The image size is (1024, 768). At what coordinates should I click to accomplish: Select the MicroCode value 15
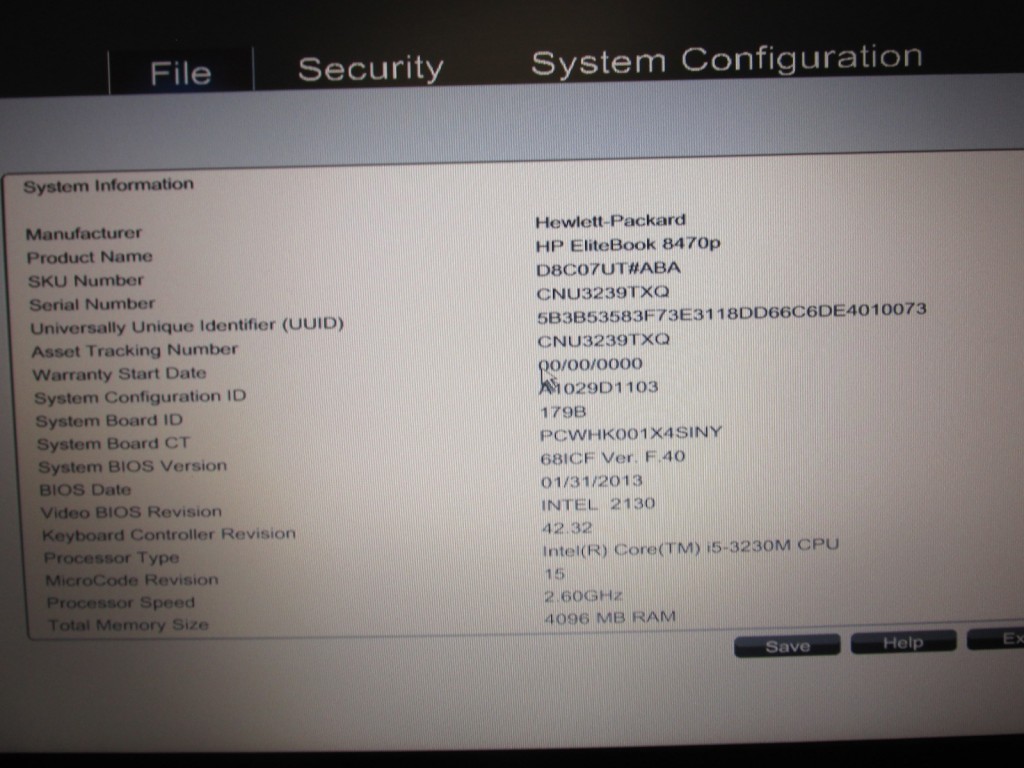[554, 574]
